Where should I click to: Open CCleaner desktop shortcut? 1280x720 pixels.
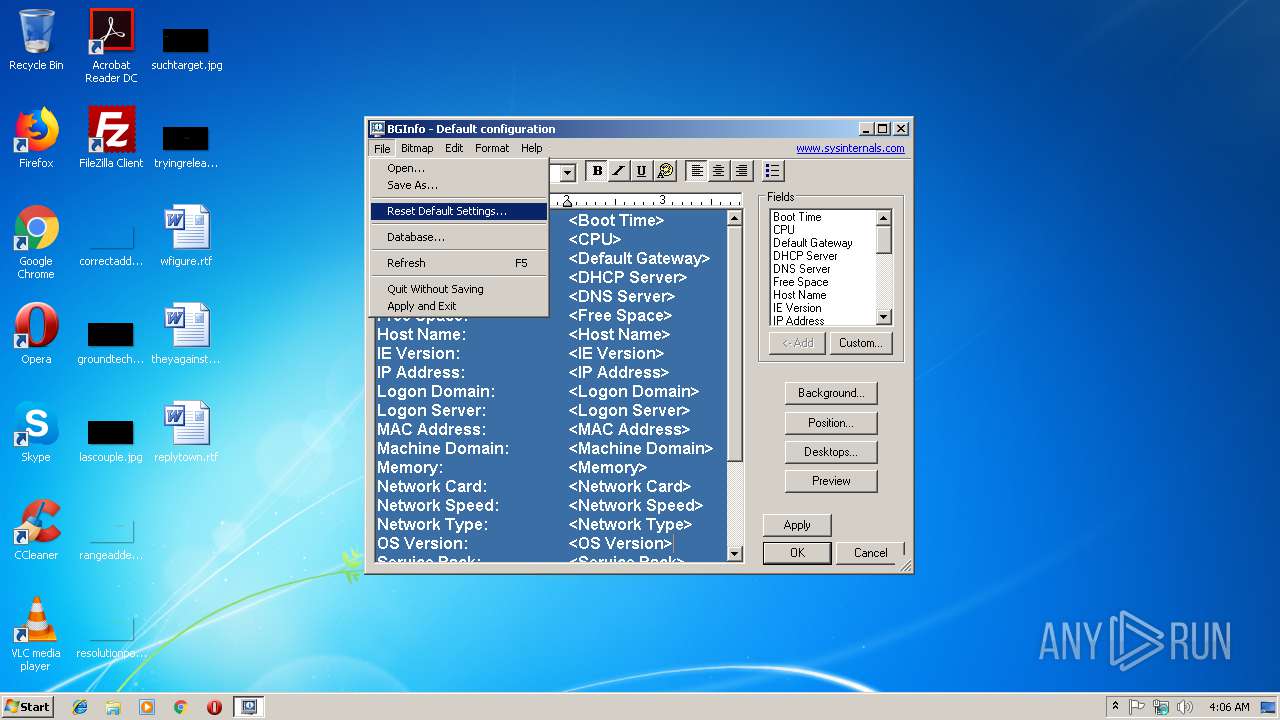pos(36,530)
